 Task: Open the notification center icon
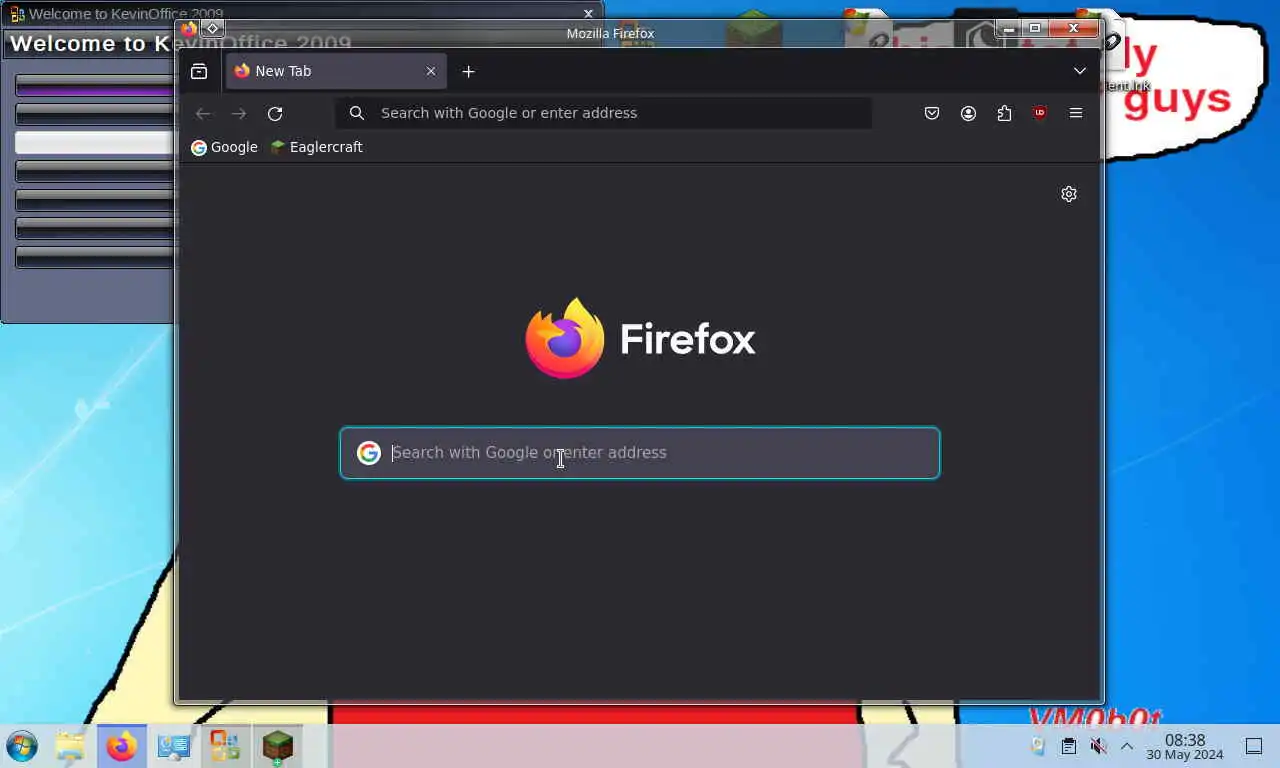[1254, 746]
